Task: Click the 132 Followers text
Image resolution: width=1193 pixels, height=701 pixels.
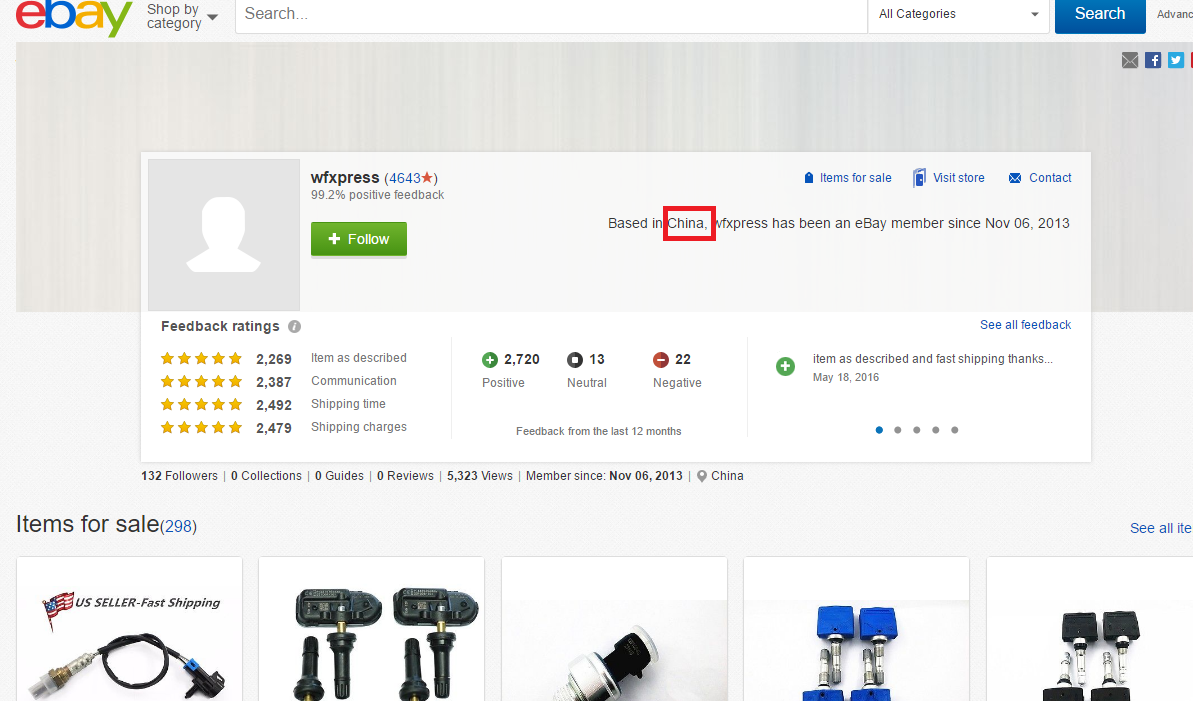Action: tap(180, 476)
